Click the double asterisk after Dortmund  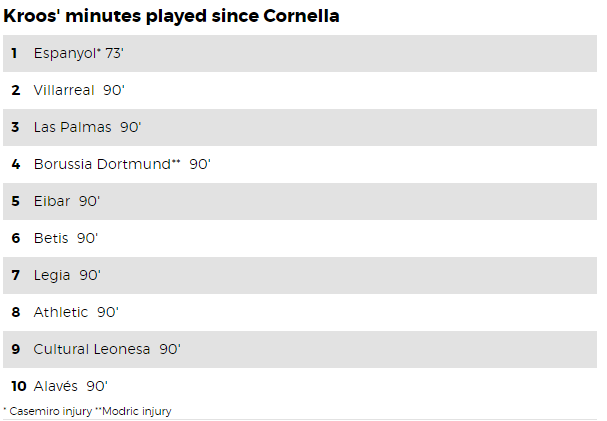click(176, 161)
